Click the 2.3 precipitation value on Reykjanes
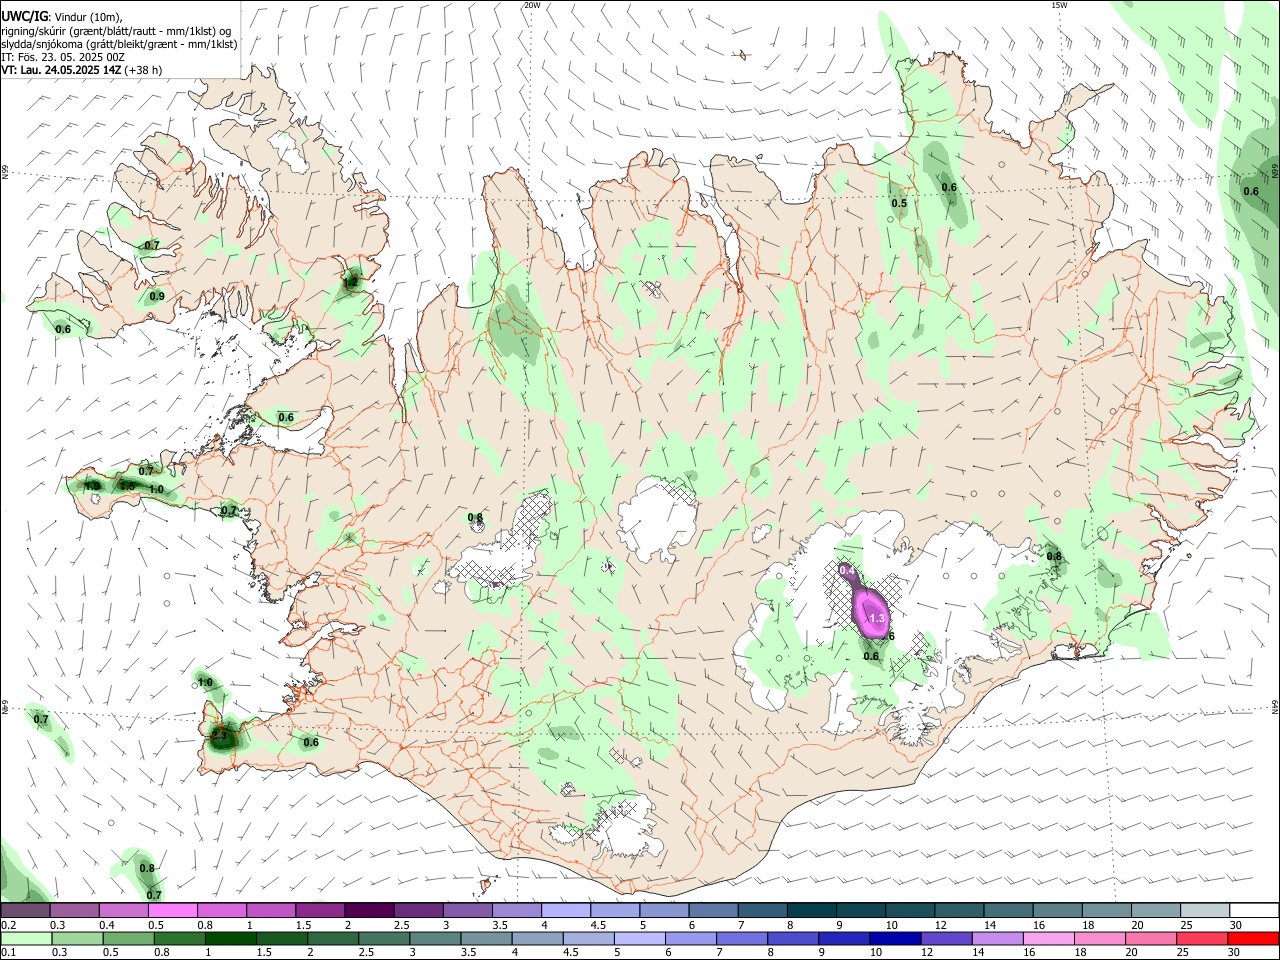 [221, 737]
